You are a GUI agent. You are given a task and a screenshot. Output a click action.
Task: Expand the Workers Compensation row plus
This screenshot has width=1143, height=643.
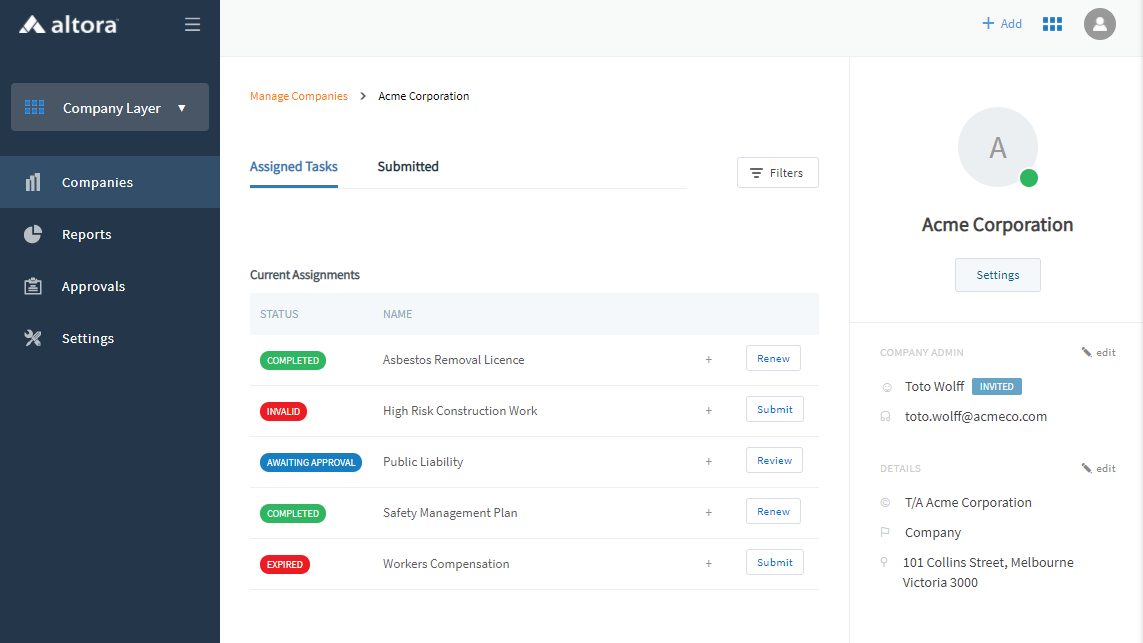709,564
